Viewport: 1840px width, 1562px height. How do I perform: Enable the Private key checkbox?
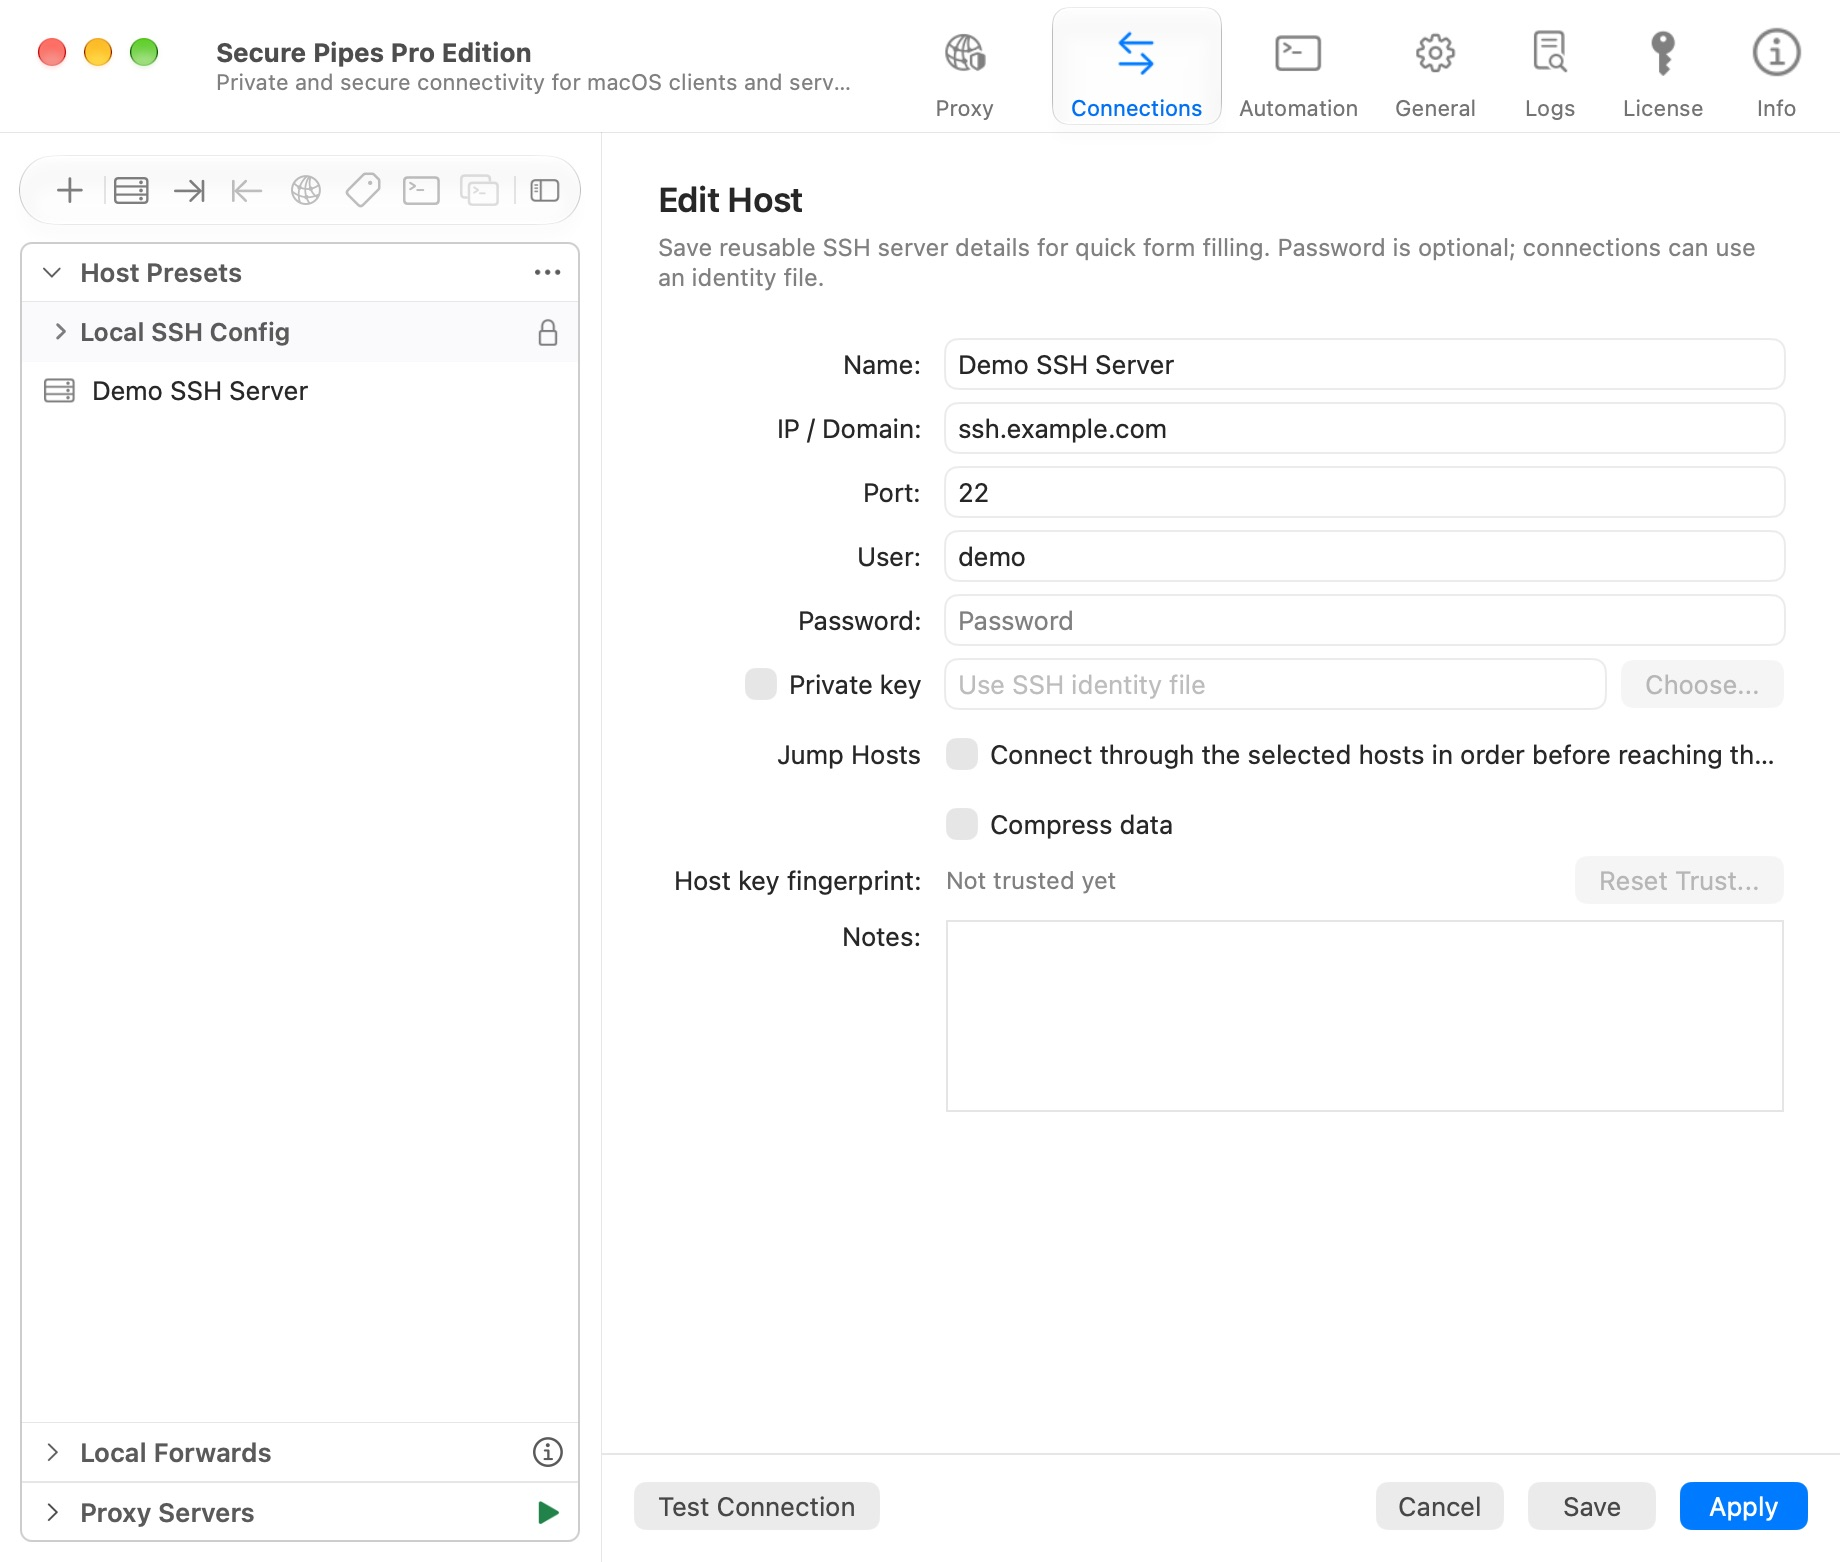pos(761,684)
